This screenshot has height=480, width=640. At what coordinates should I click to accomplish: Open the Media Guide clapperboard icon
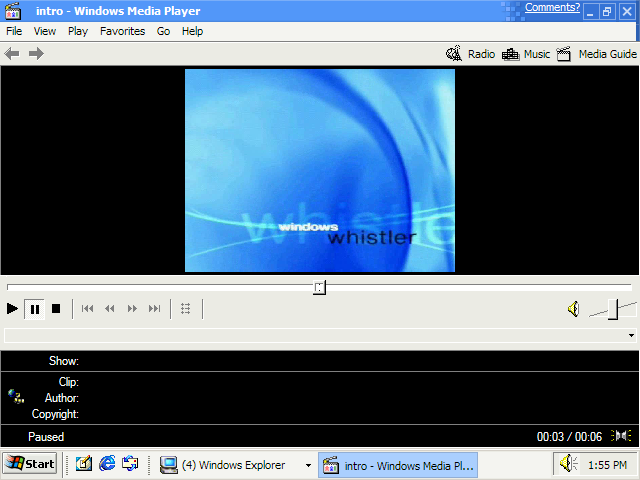click(564, 53)
